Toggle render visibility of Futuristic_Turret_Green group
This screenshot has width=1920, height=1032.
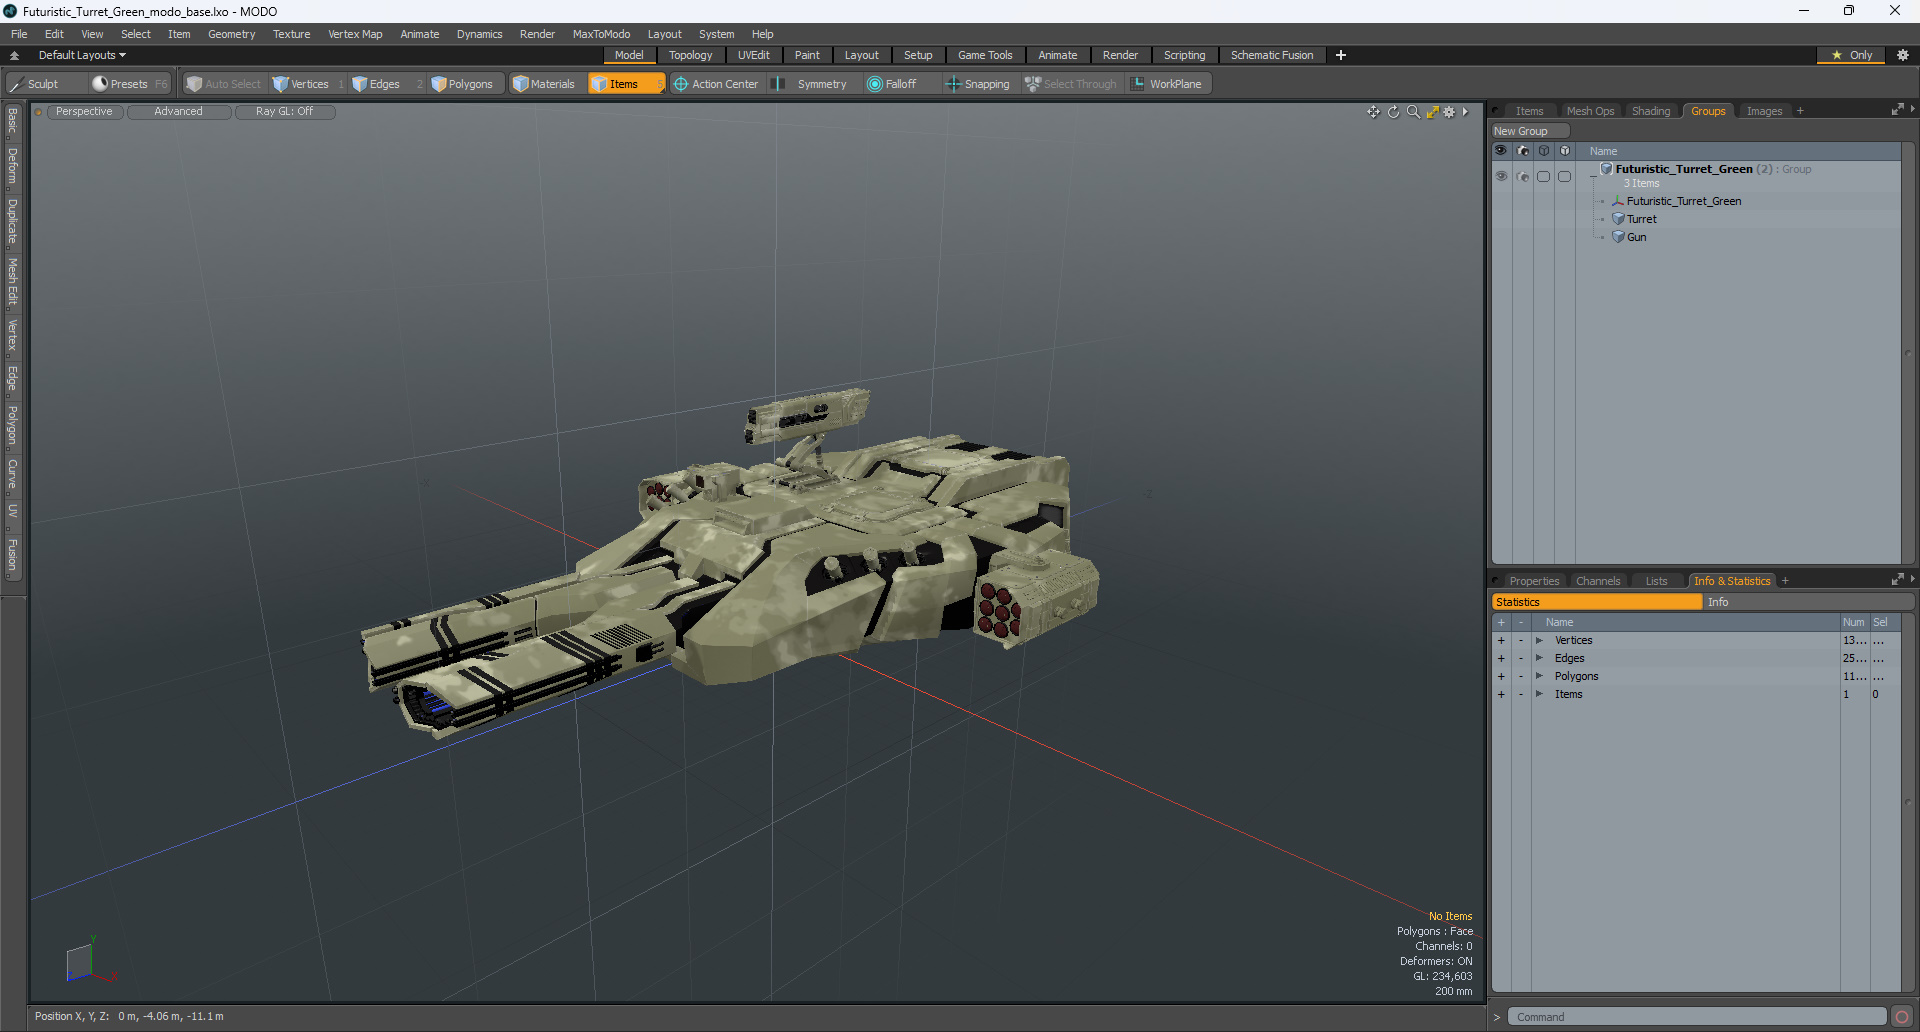tap(1522, 176)
